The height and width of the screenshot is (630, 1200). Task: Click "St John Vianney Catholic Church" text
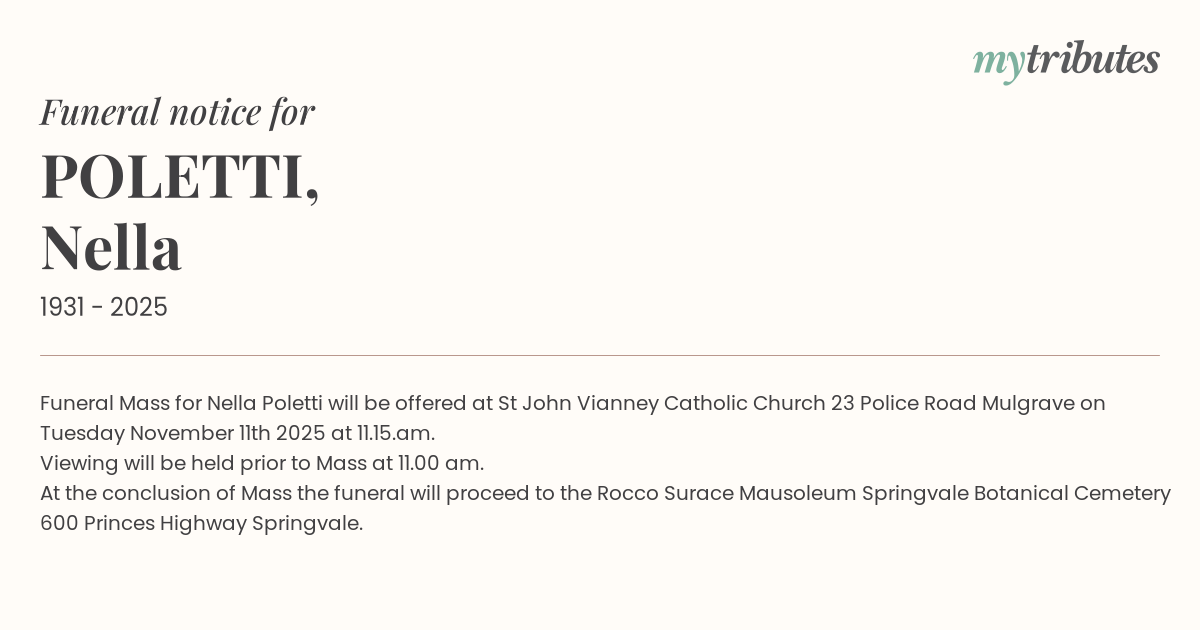661,404
